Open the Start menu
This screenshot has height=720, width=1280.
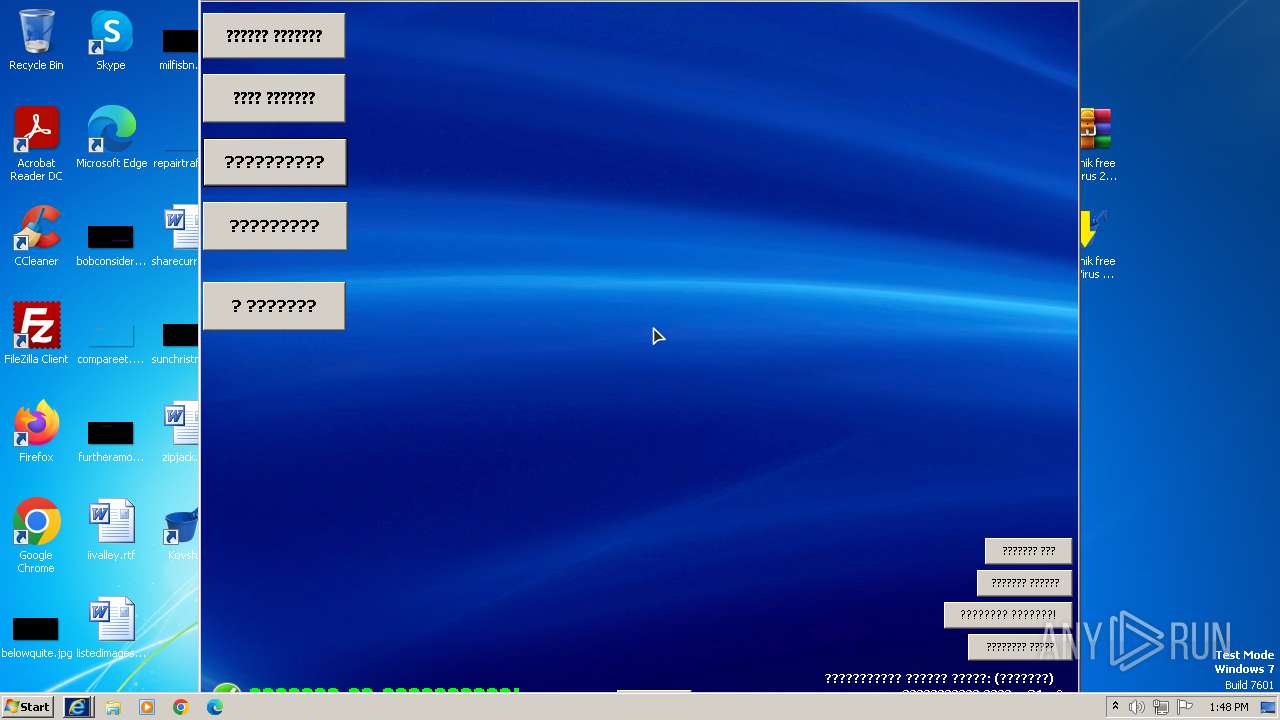point(27,707)
